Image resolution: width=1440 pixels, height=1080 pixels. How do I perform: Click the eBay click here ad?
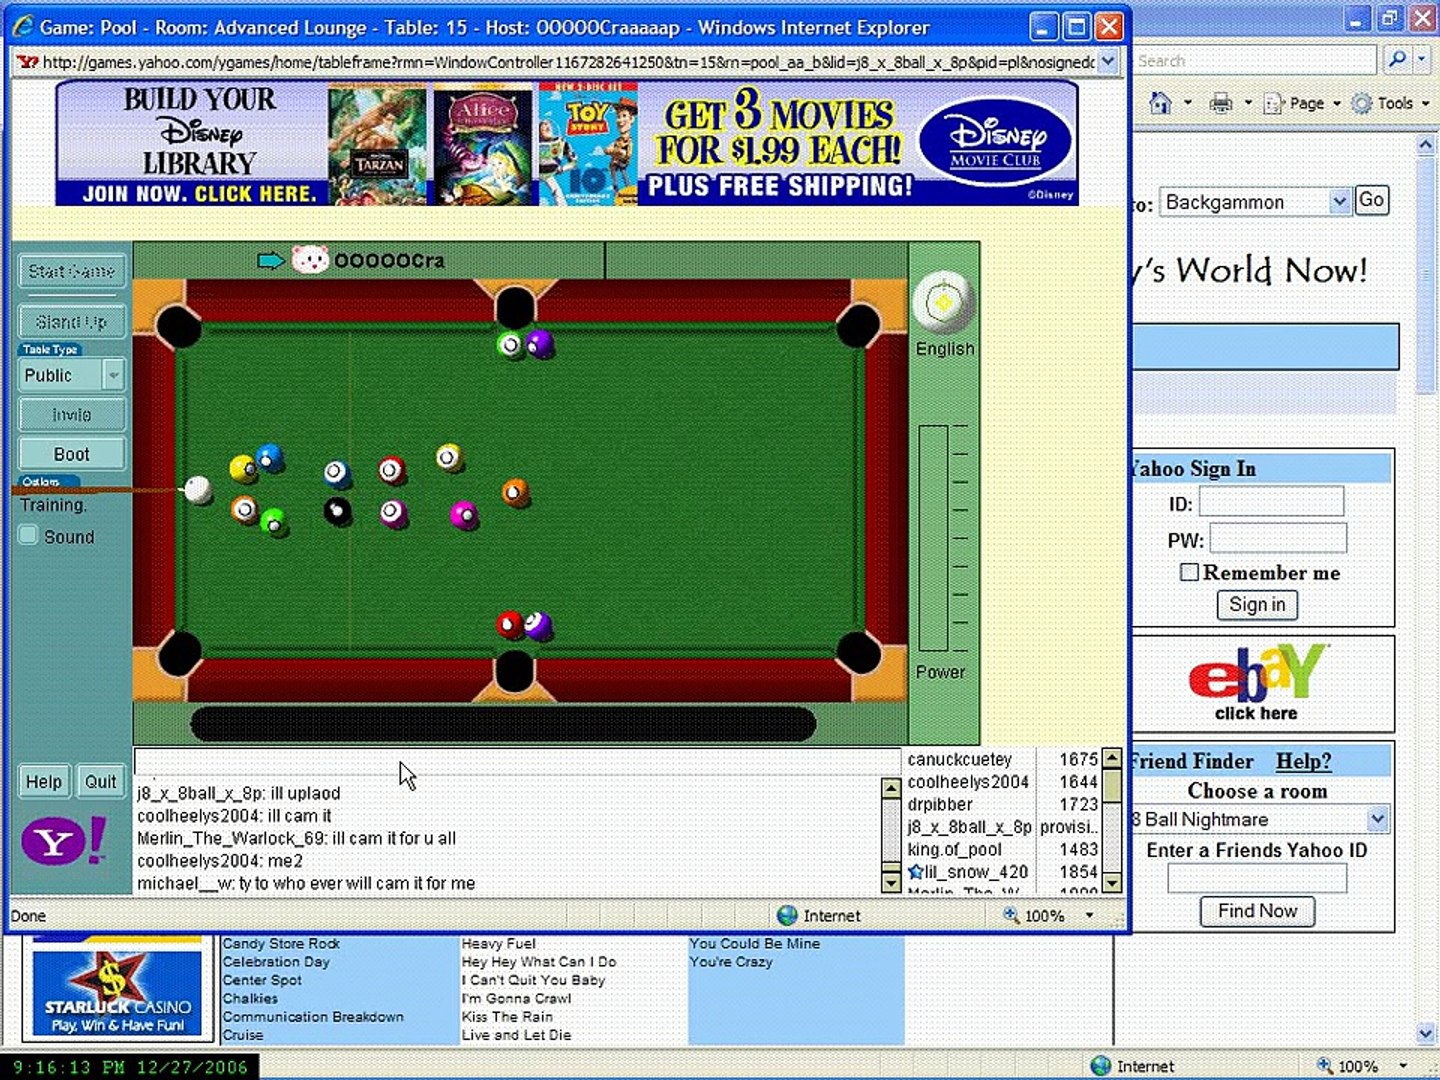coord(1257,682)
